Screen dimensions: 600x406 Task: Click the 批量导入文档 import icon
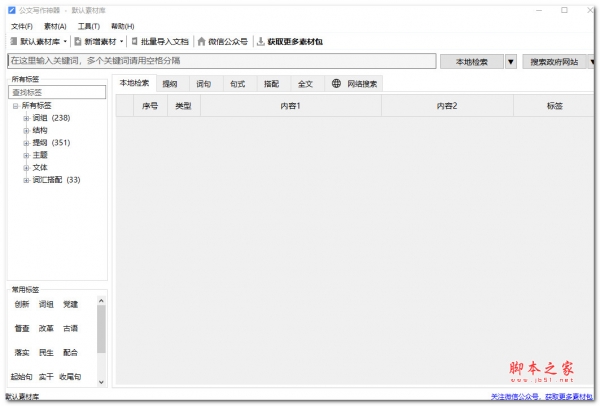click(134, 41)
